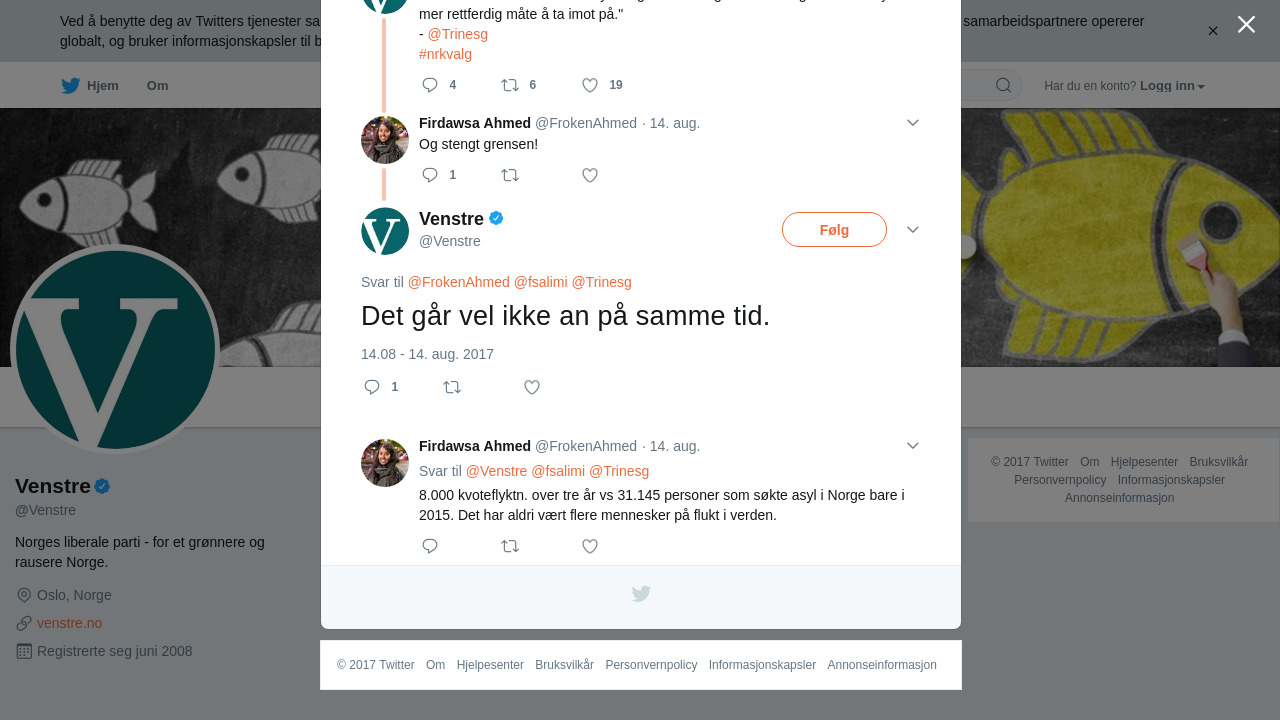This screenshot has height=720, width=1280.
Task: Open more-options chevron on "Og stengt grensen!" tweet
Action: 913,123
